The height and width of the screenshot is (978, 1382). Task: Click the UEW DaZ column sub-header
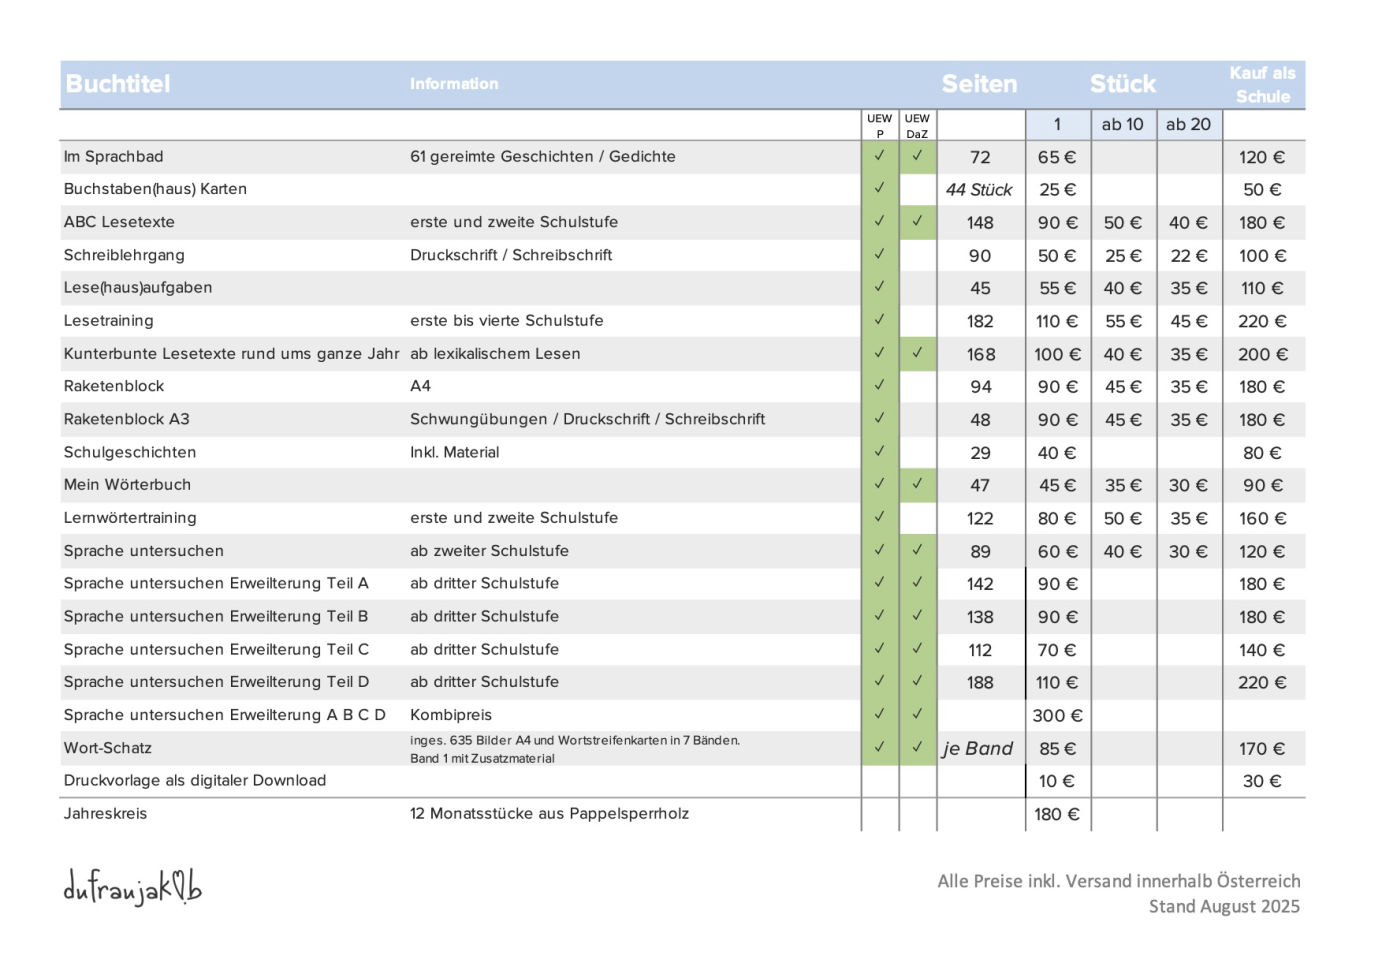(x=917, y=125)
